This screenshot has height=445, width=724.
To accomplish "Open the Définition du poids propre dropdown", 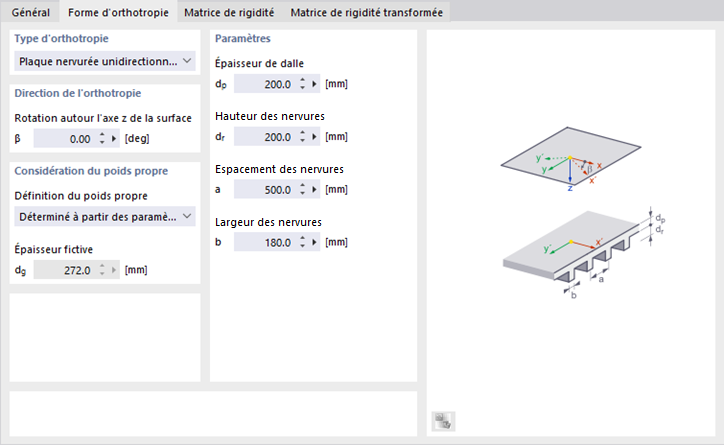I will 105,216.
